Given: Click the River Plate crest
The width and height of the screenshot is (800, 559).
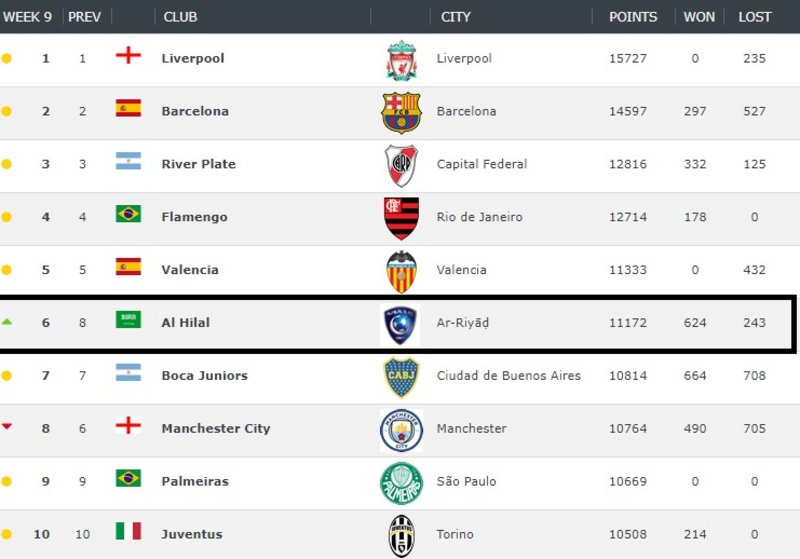Looking at the screenshot, I should click(401, 165).
